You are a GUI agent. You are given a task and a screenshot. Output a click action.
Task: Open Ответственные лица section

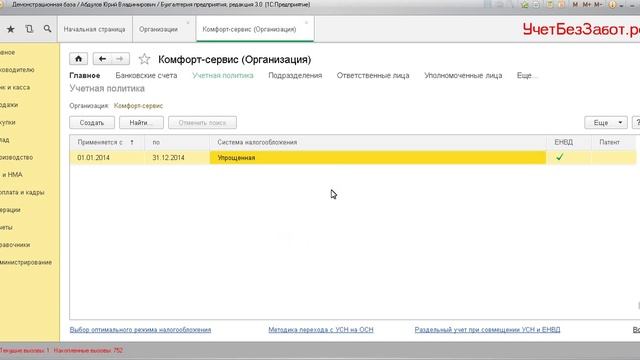pos(373,76)
